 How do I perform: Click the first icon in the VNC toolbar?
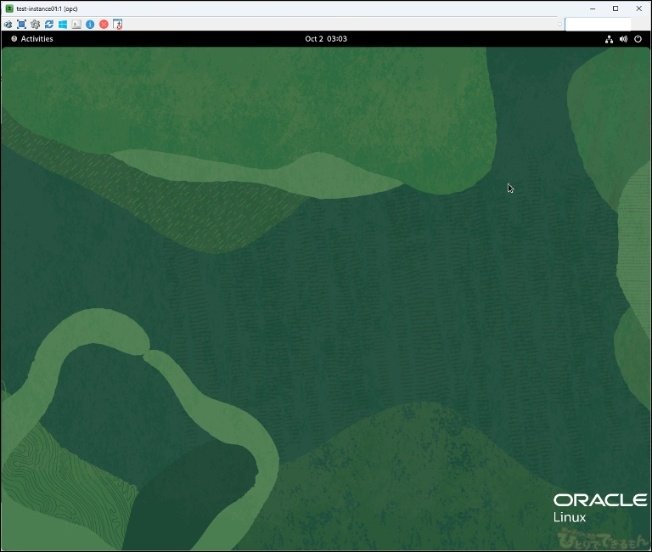point(7,23)
